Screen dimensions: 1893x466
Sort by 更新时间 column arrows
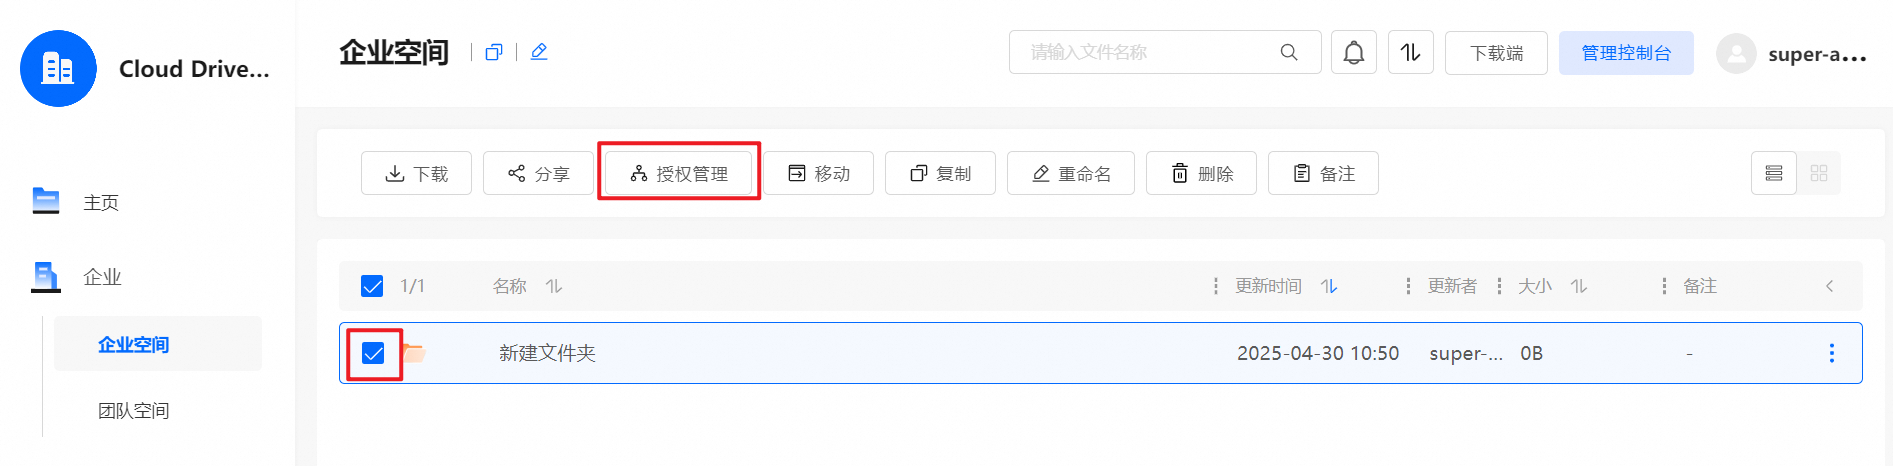[x=1329, y=286]
